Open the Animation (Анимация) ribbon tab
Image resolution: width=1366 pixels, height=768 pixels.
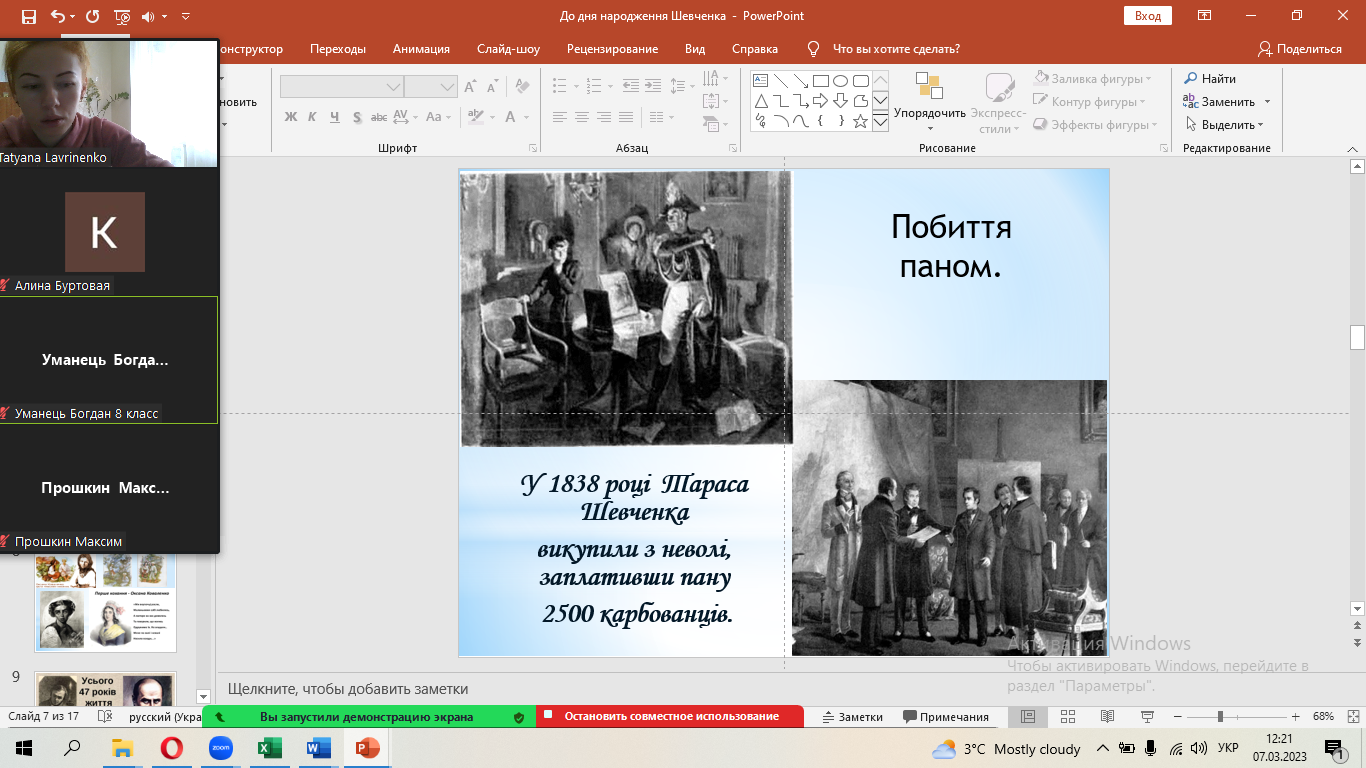coord(421,49)
